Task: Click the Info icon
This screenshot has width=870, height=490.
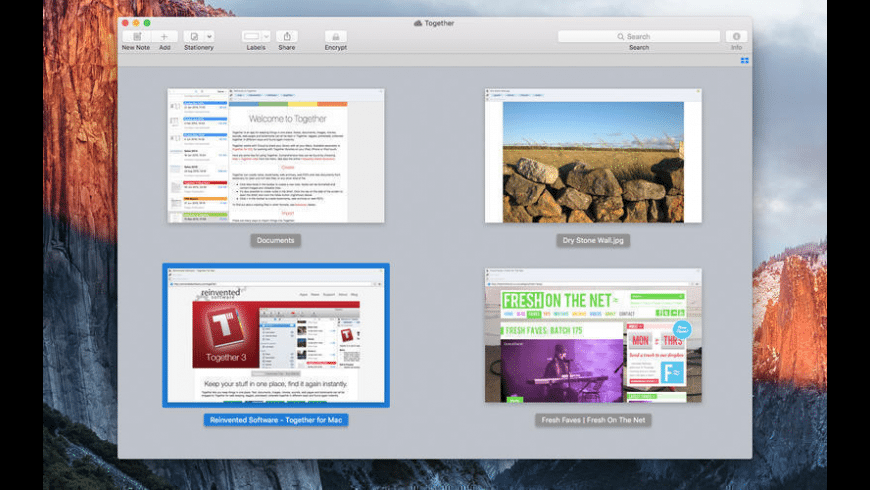Action: tap(736, 37)
